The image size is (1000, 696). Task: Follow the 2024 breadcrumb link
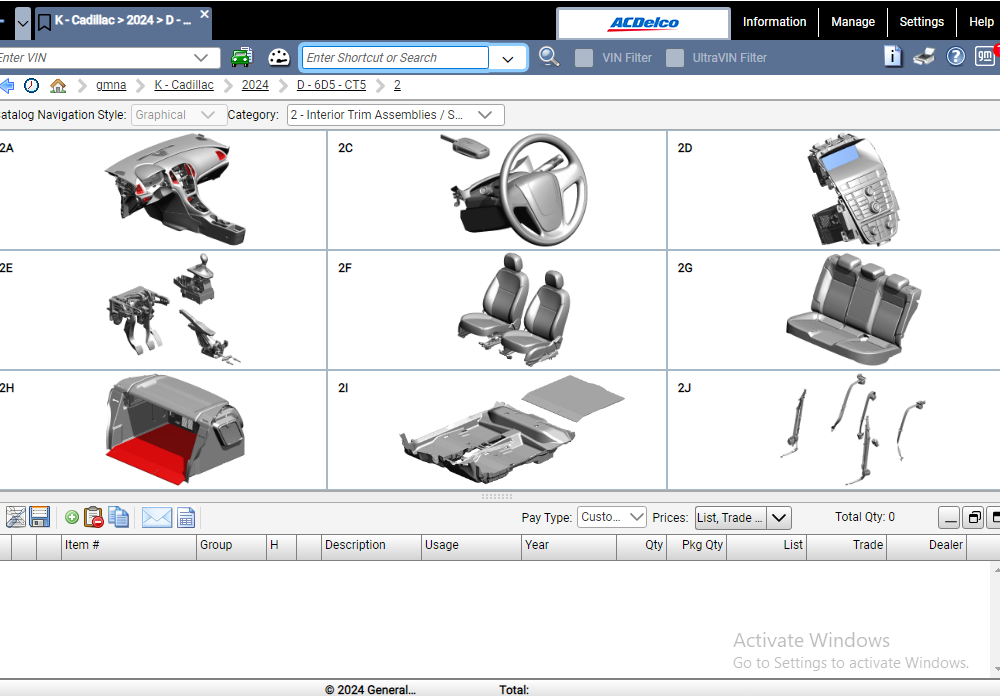pyautogui.click(x=255, y=85)
